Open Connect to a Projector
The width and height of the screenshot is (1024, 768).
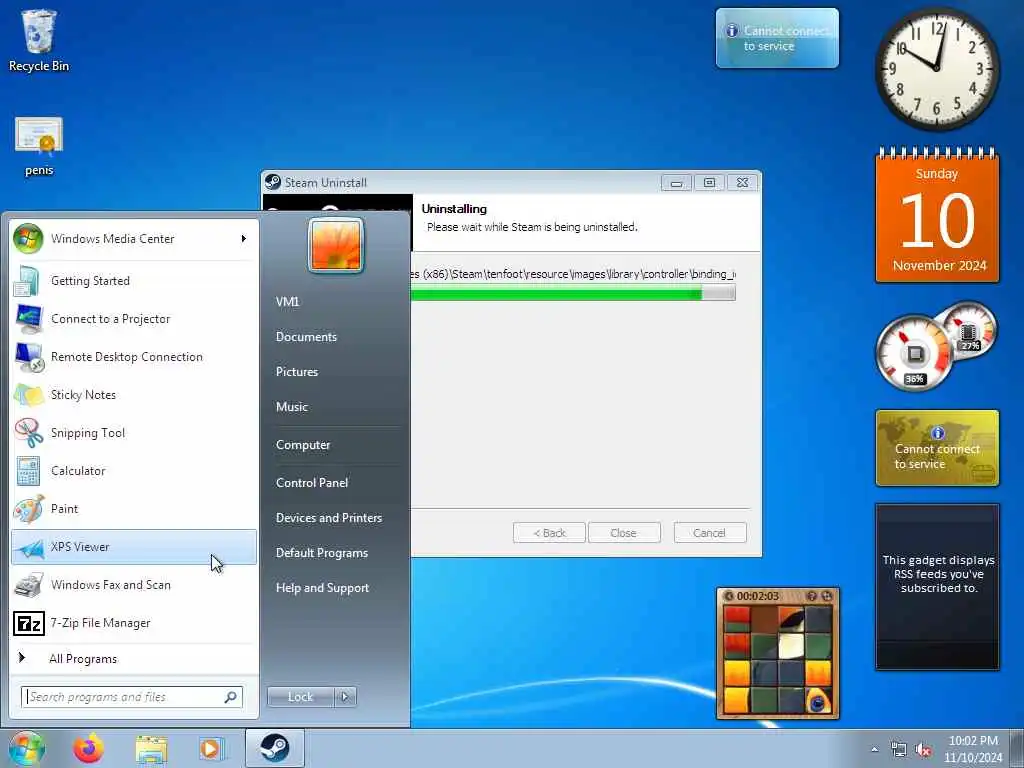(134, 319)
